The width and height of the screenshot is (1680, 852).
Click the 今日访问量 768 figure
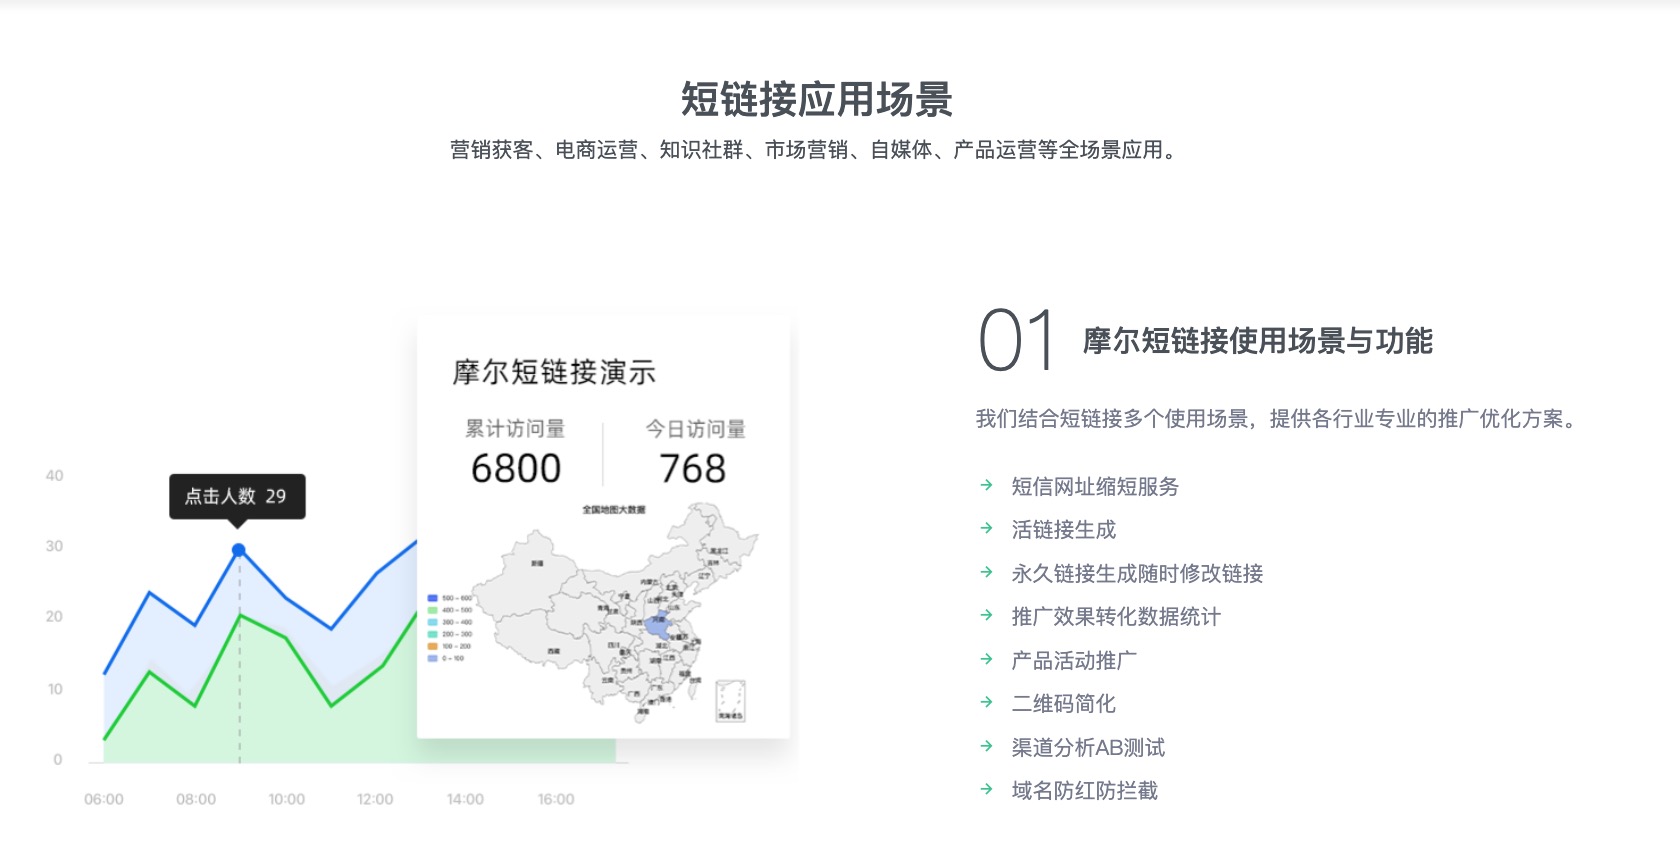tap(692, 469)
